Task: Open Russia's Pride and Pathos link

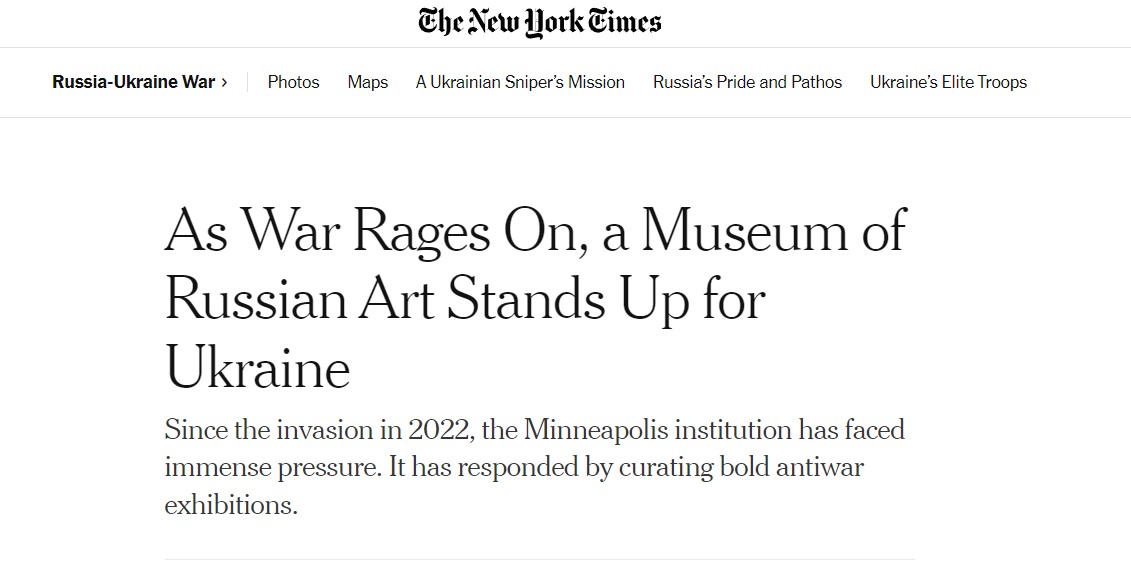Action: (x=747, y=82)
